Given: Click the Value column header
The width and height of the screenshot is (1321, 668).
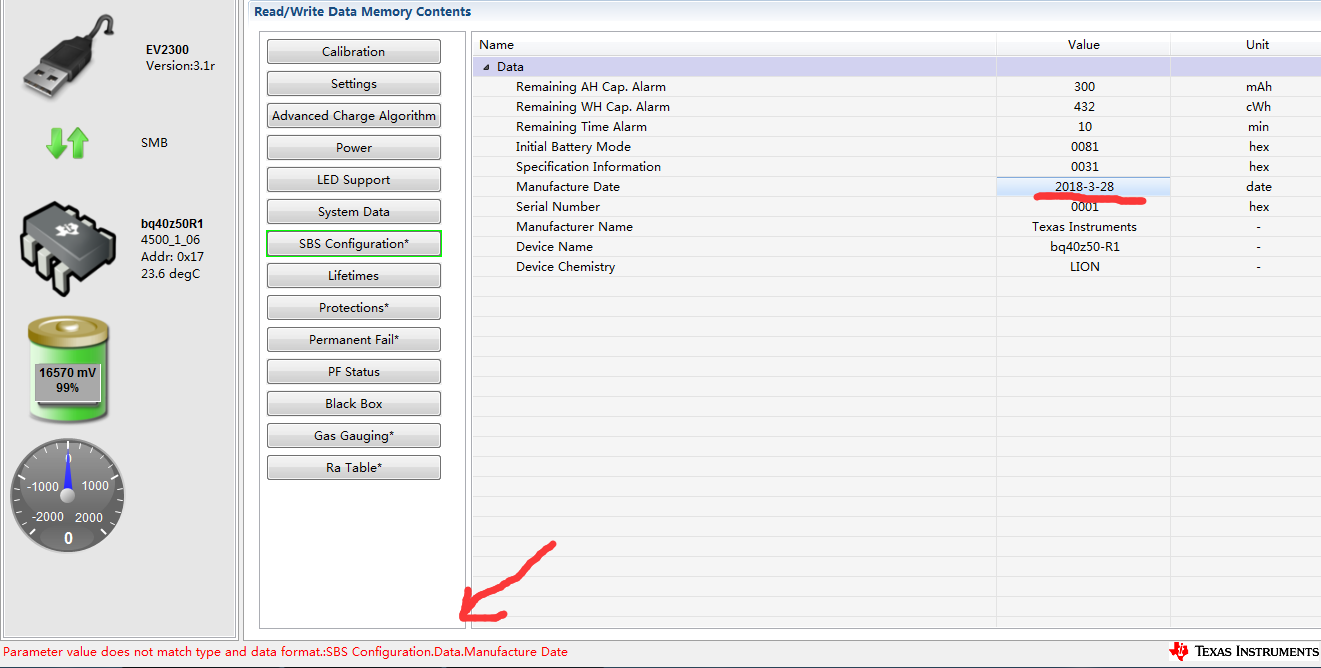Looking at the screenshot, I should (1083, 45).
